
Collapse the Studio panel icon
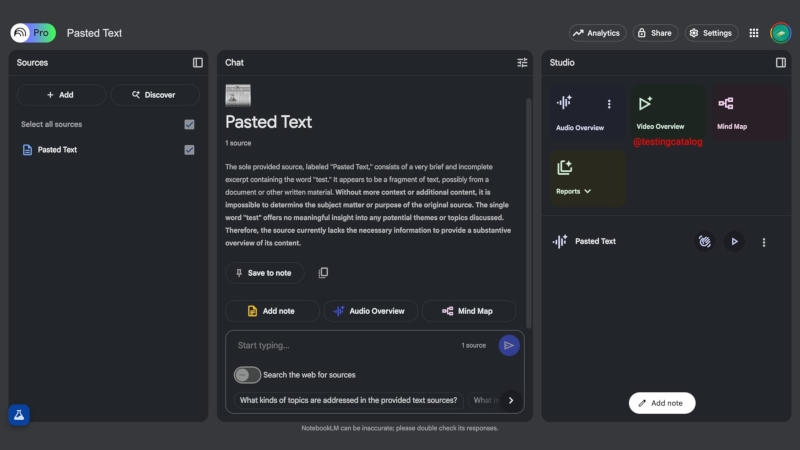[781, 62]
